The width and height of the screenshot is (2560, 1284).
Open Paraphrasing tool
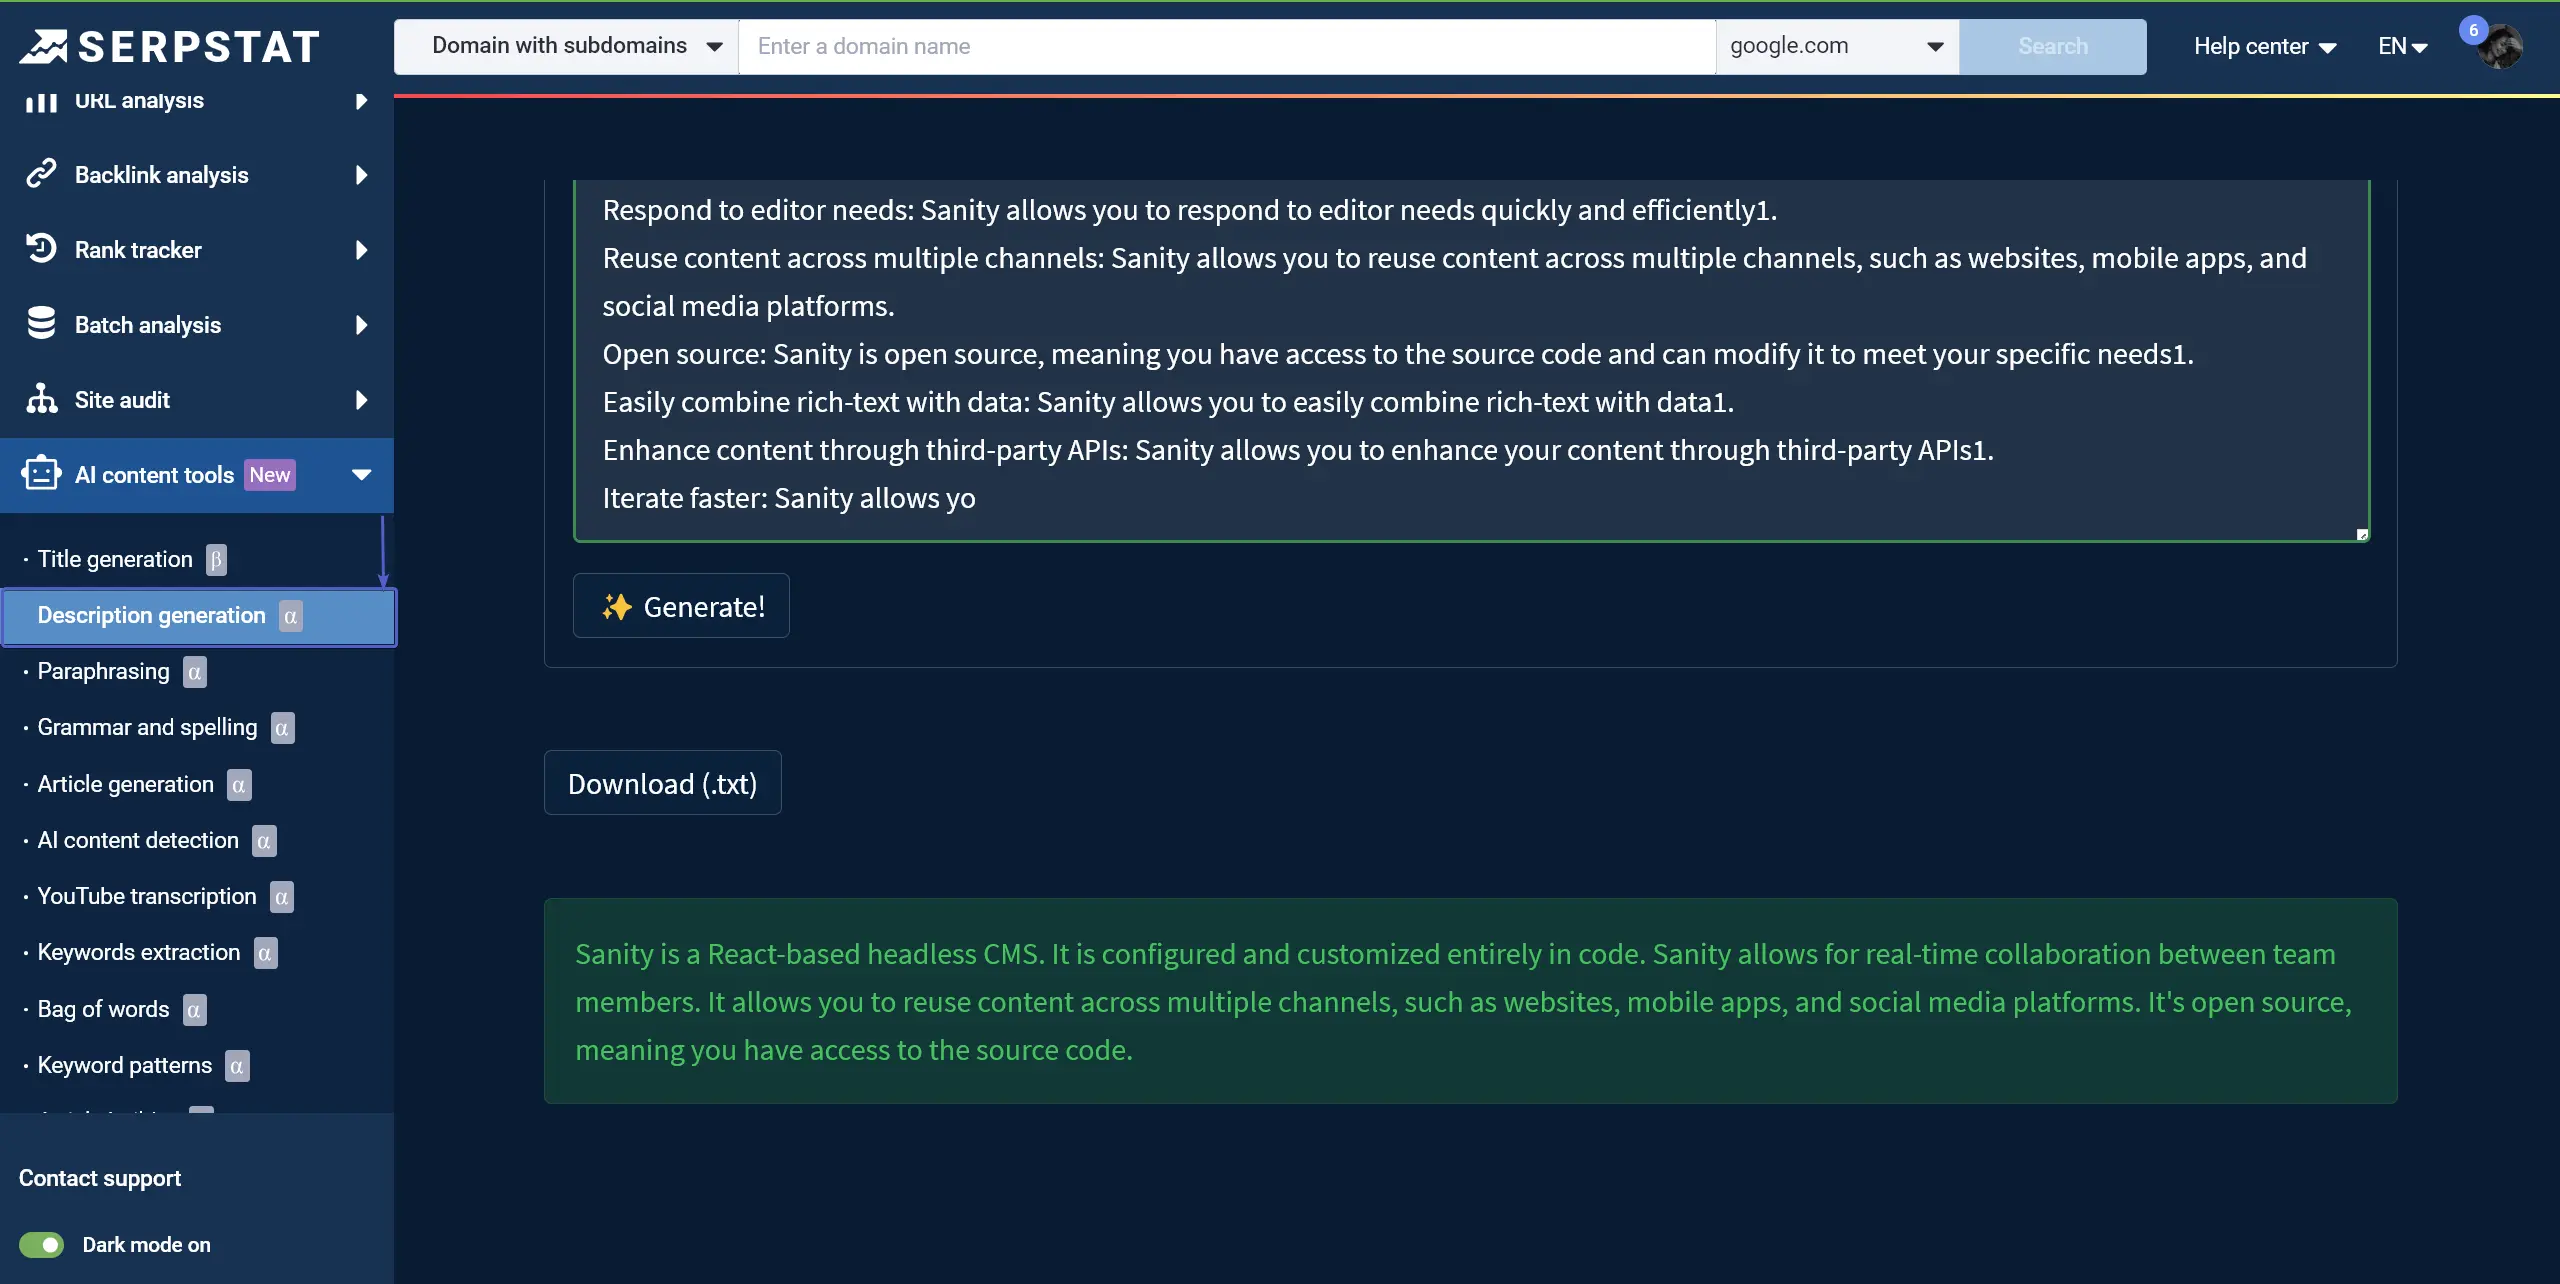(x=103, y=671)
